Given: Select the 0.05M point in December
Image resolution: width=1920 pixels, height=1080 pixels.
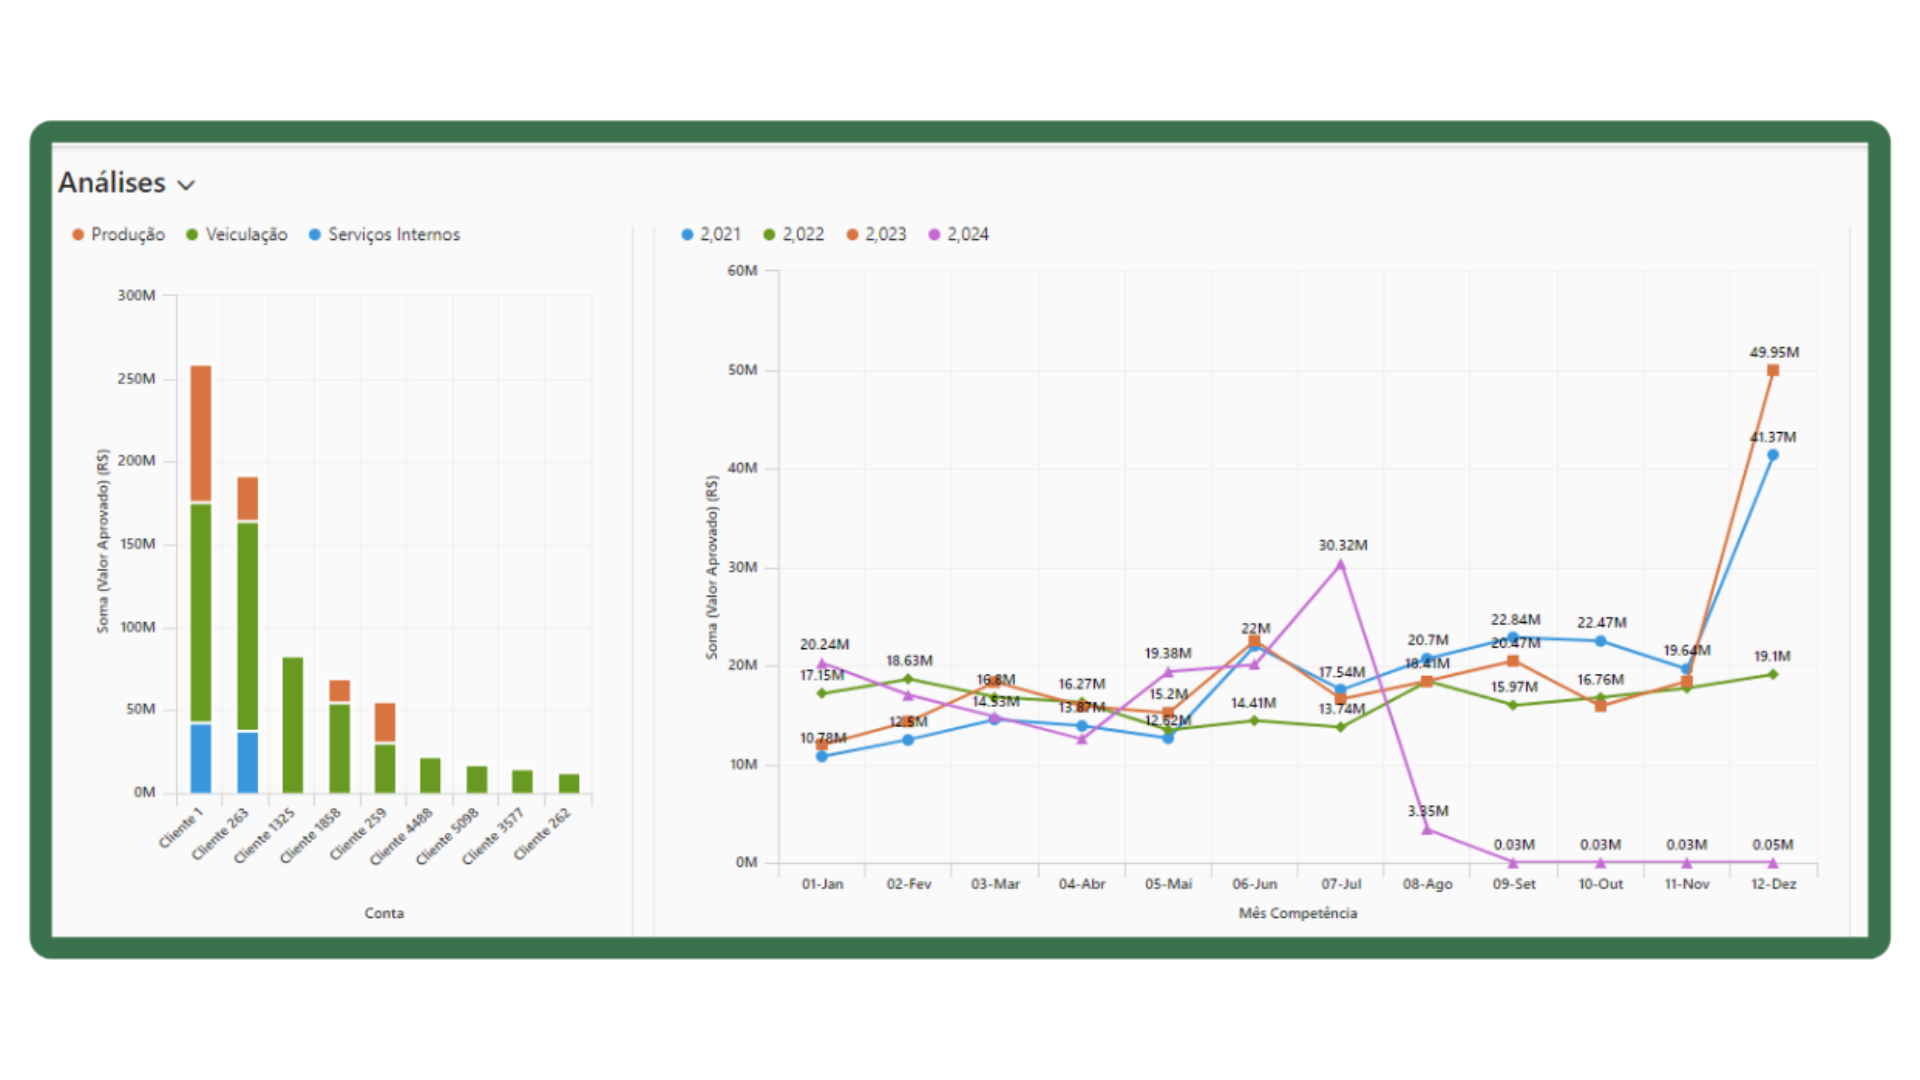Looking at the screenshot, I should pos(1773,862).
